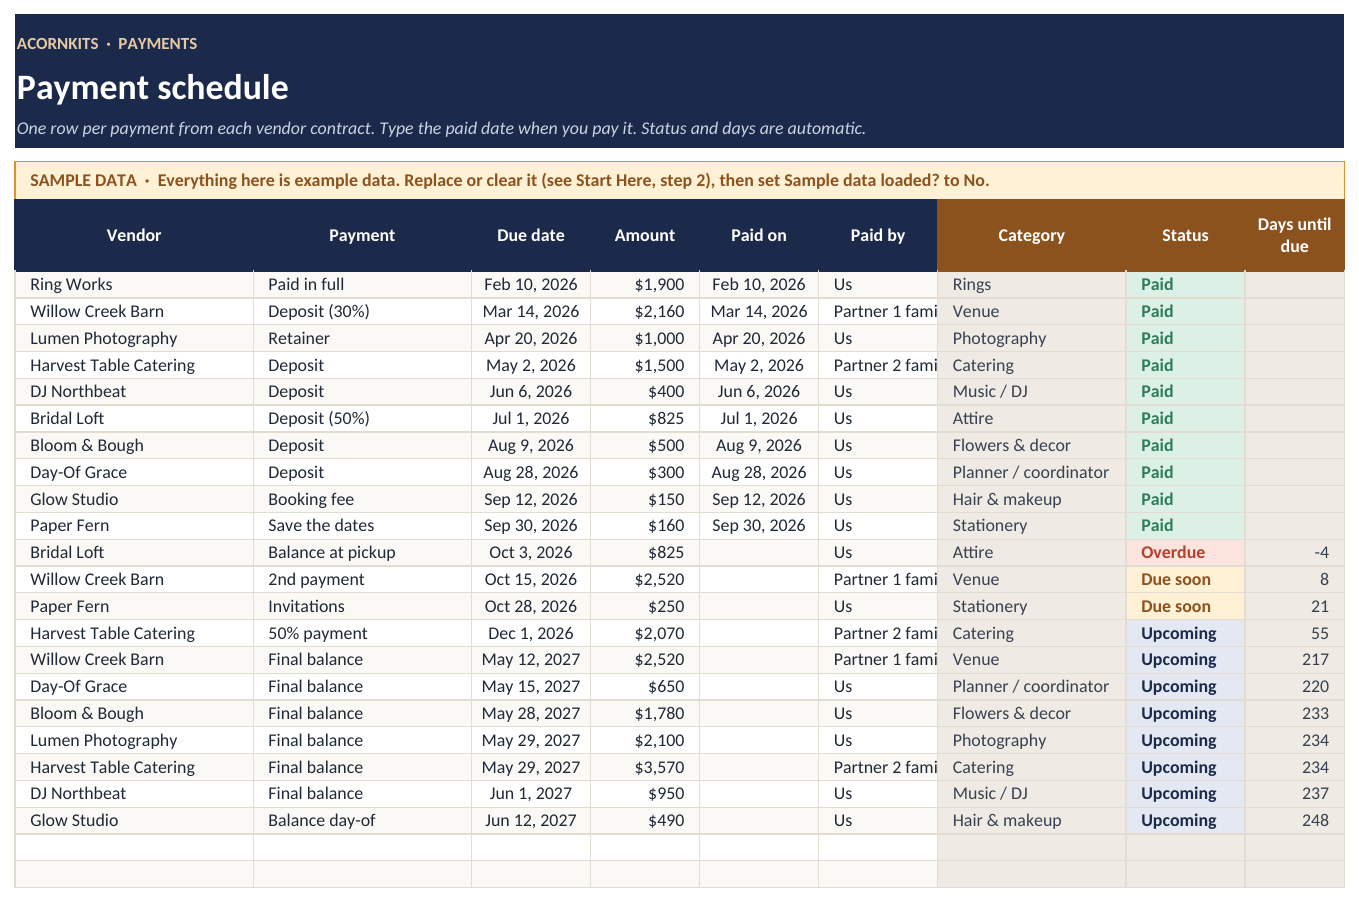Screen dimensions: 1359x902
Task: Select the Amount column header
Action: (x=645, y=235)
